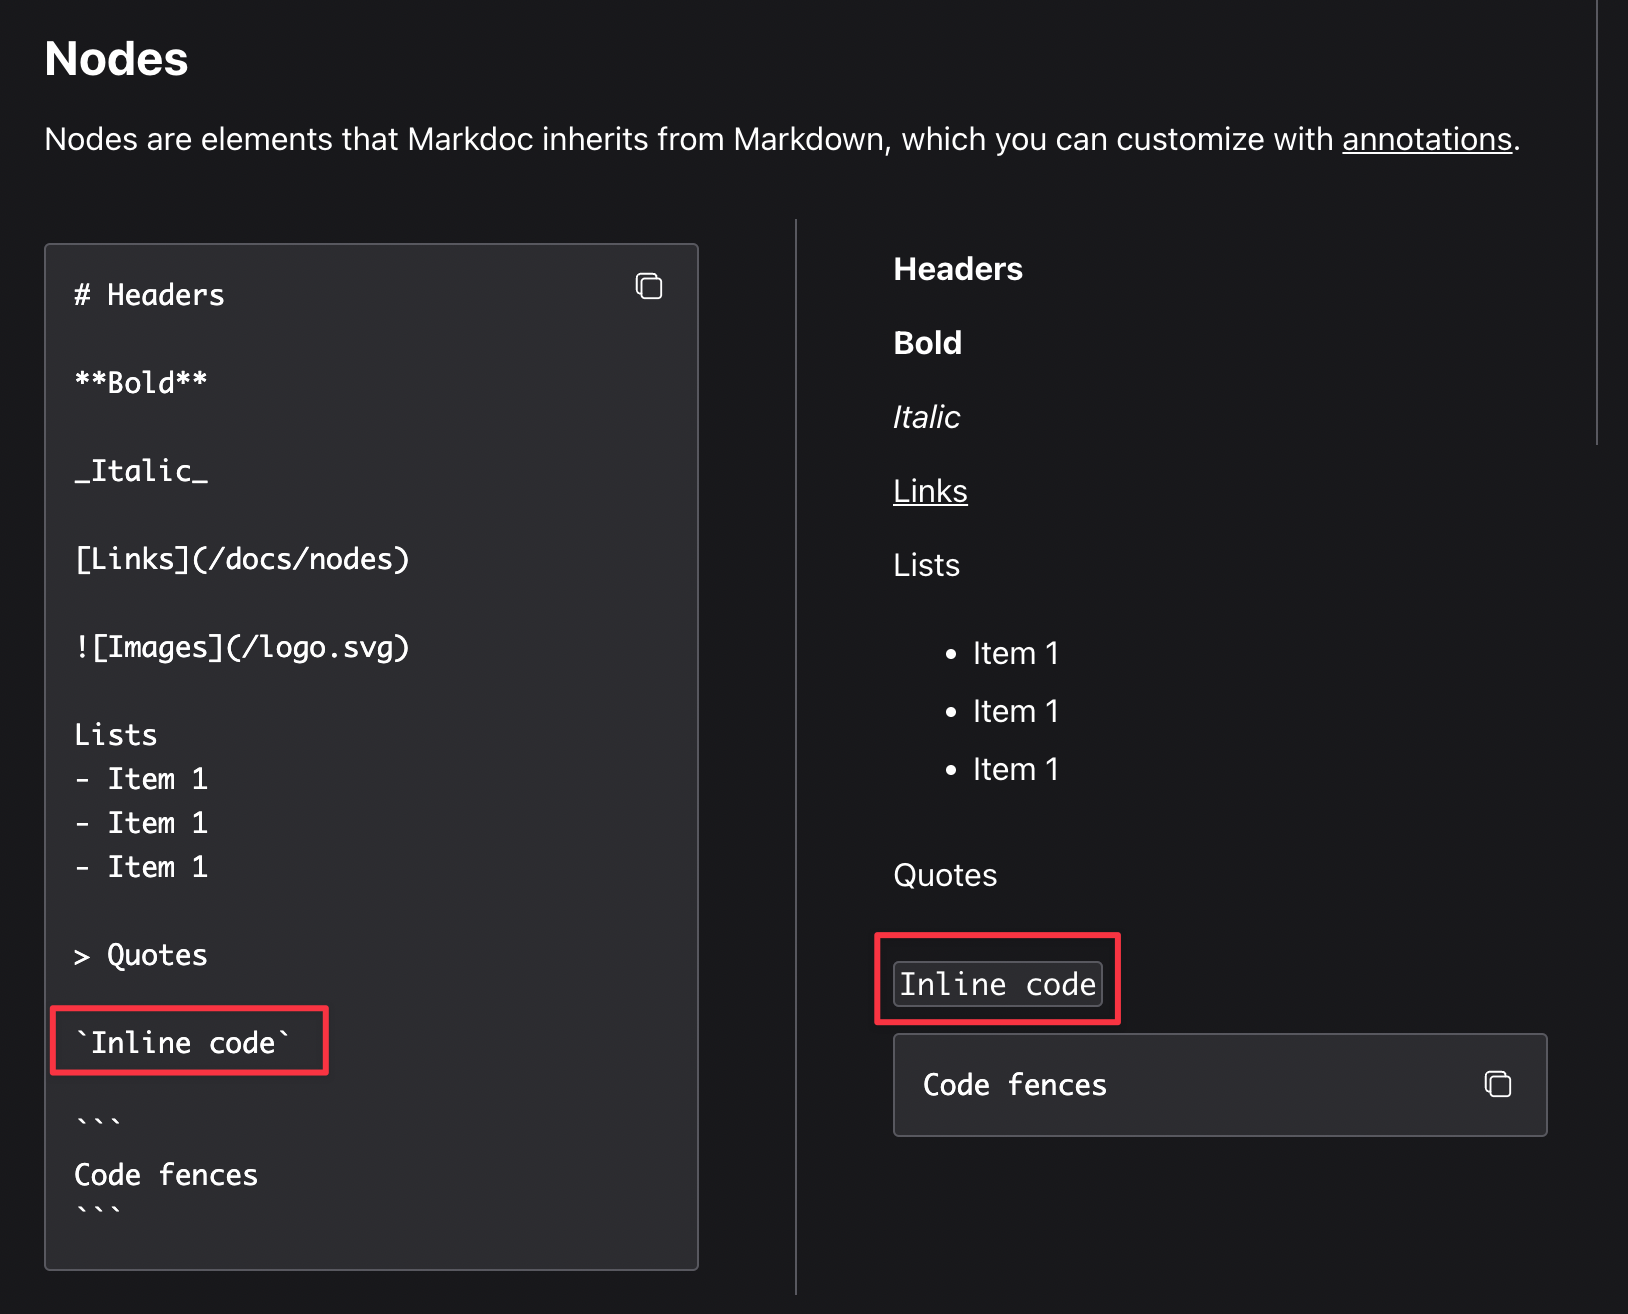Select the backtick-wrapped Inline code in the source
This screenshot has width=1628, height=1314.
click(189, 1041)
